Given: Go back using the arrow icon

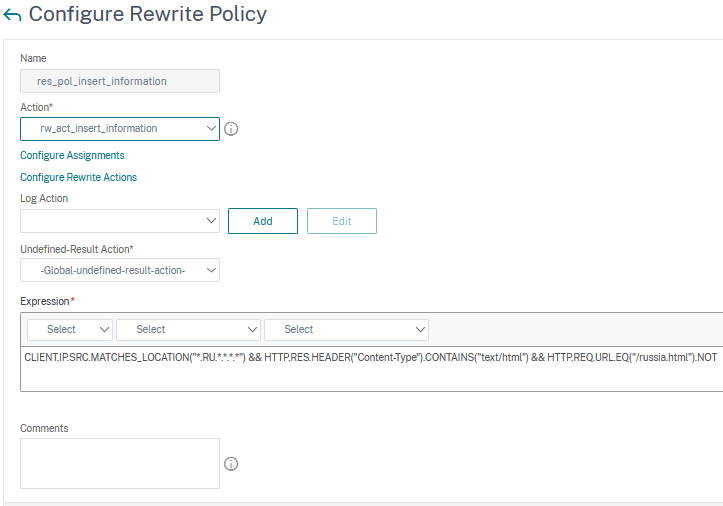Looking at the screenshot, I should 12,15.
